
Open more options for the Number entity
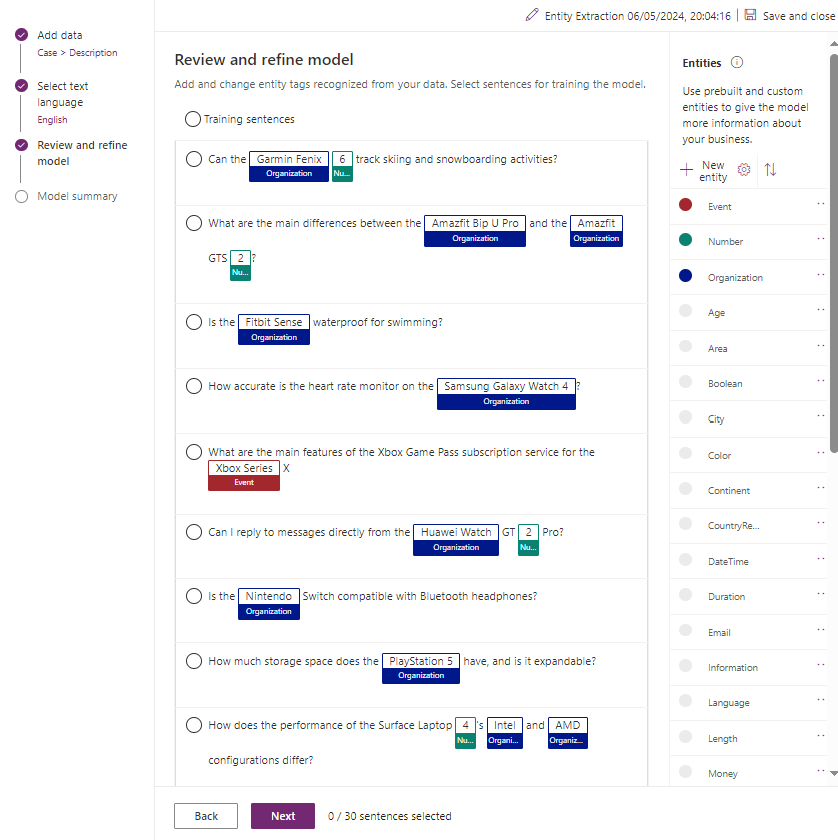tap(820, 239)
